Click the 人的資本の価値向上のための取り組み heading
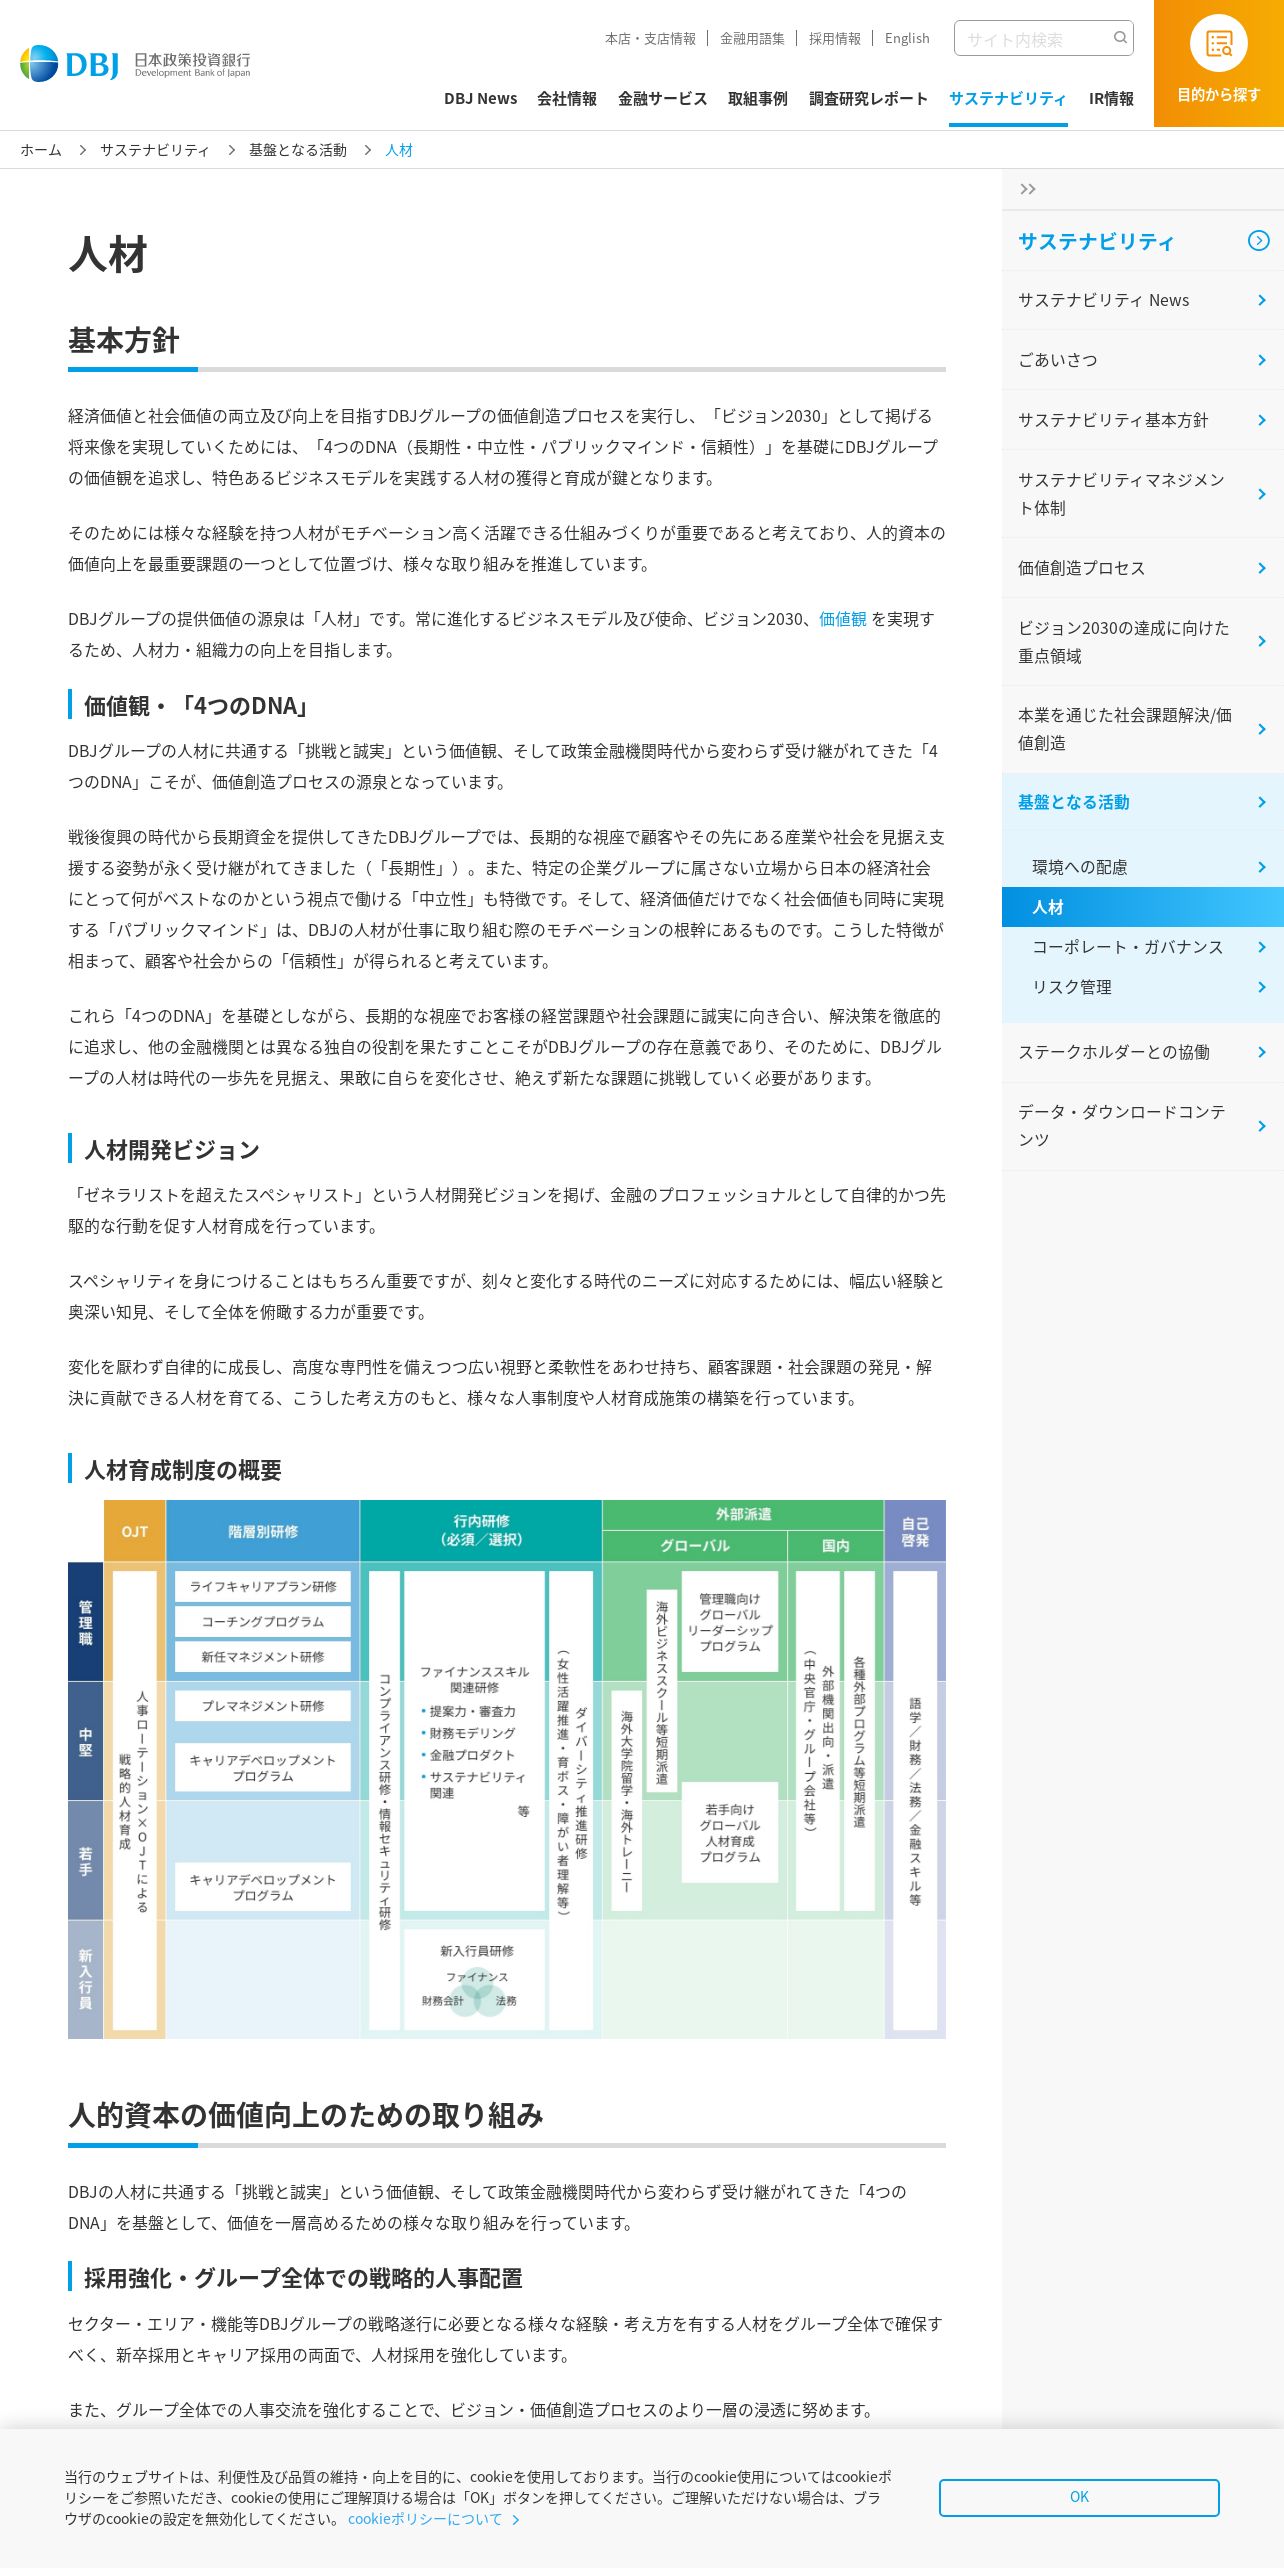1284x2568 pixels. click(306, 2115)
